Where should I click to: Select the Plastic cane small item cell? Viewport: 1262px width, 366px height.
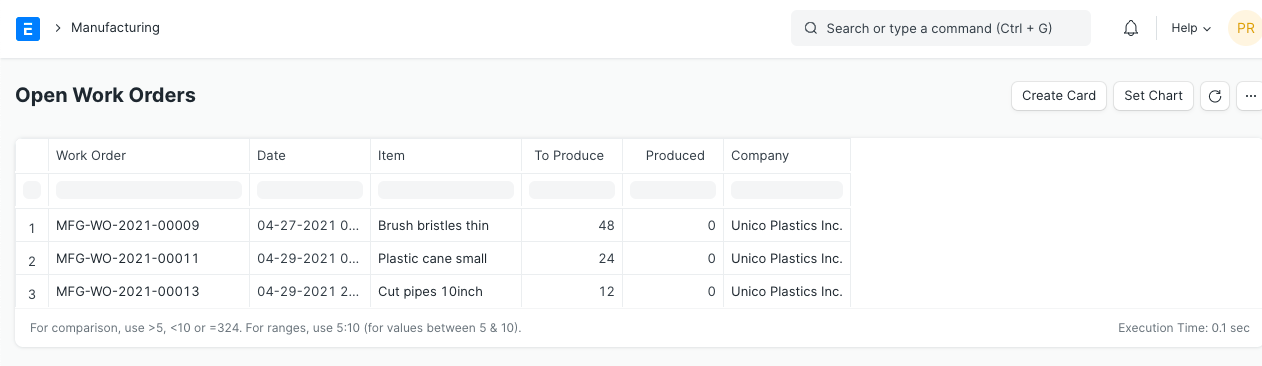tap(446, 258)
